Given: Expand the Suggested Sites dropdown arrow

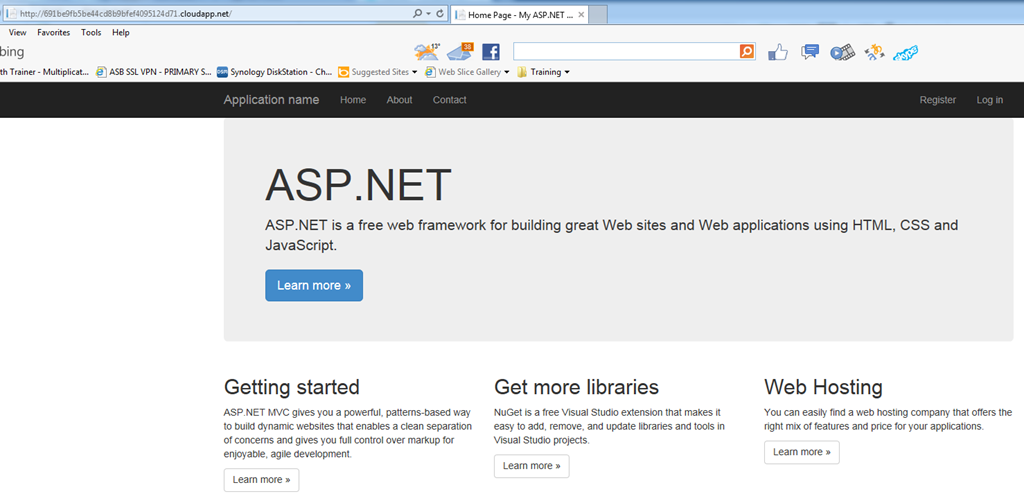Looking at the screenshot, I should coord(415,73).
